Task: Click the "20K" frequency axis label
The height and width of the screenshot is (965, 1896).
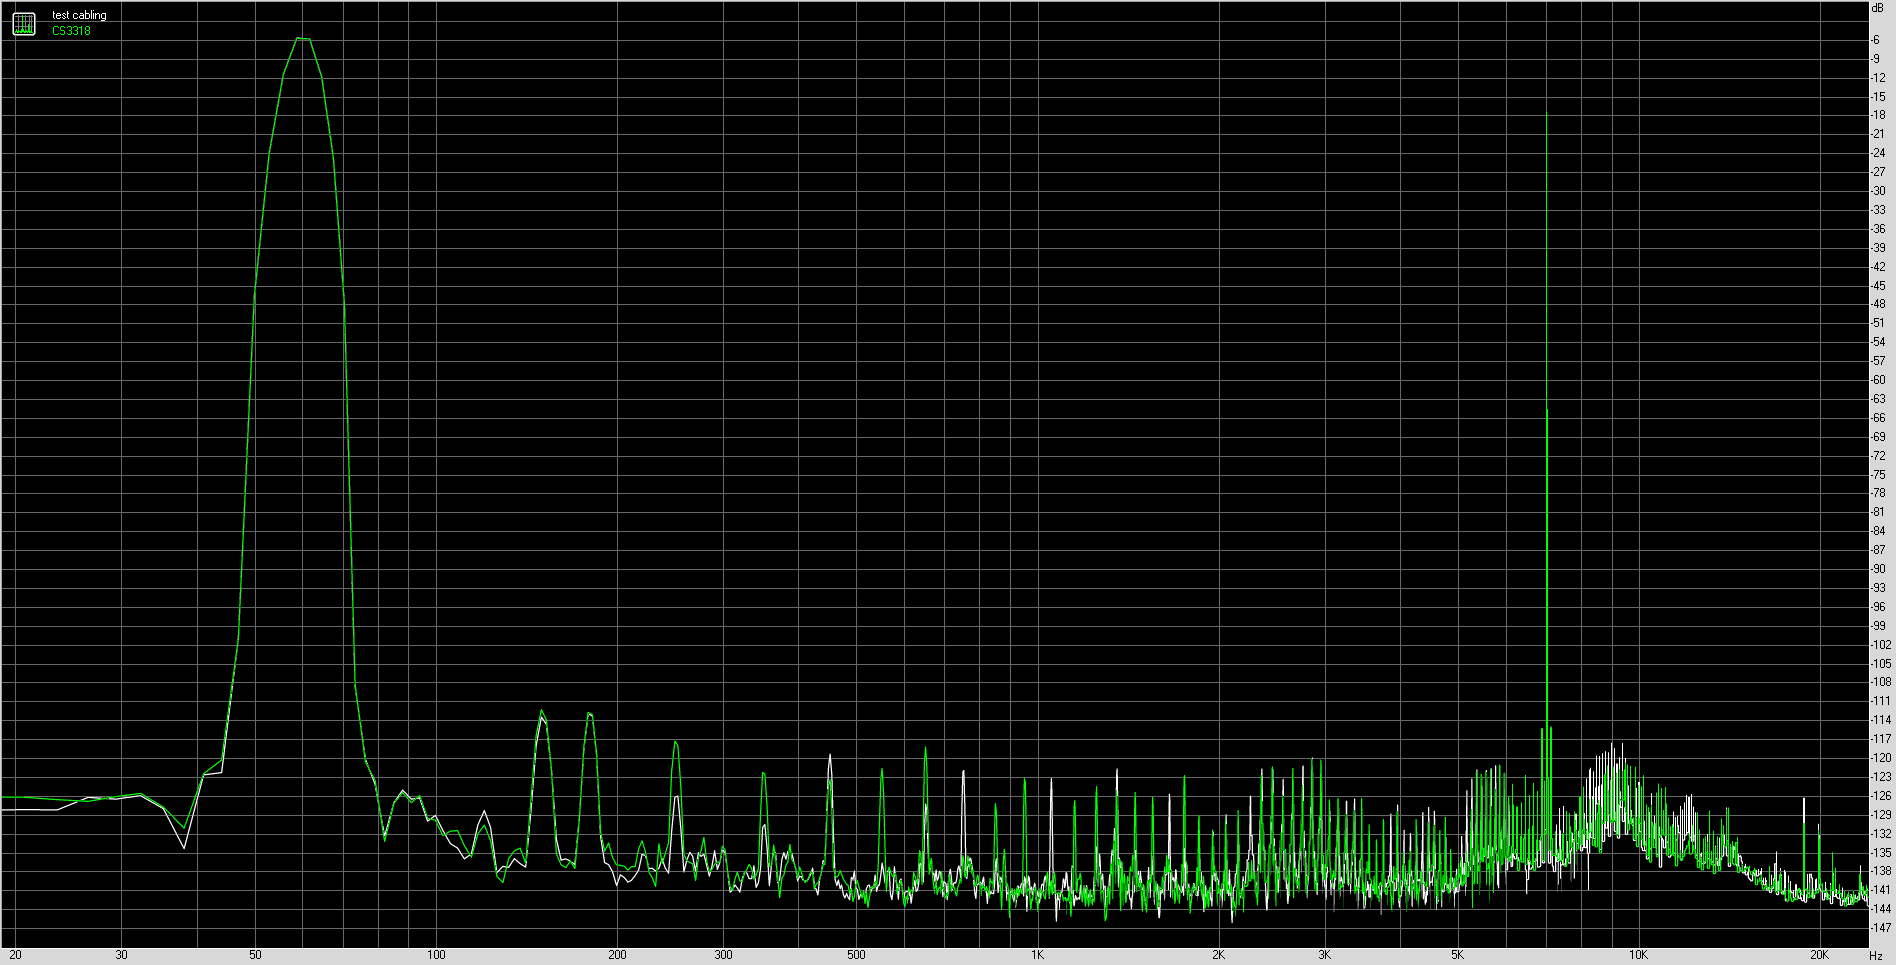Action: coord(1819,955)
